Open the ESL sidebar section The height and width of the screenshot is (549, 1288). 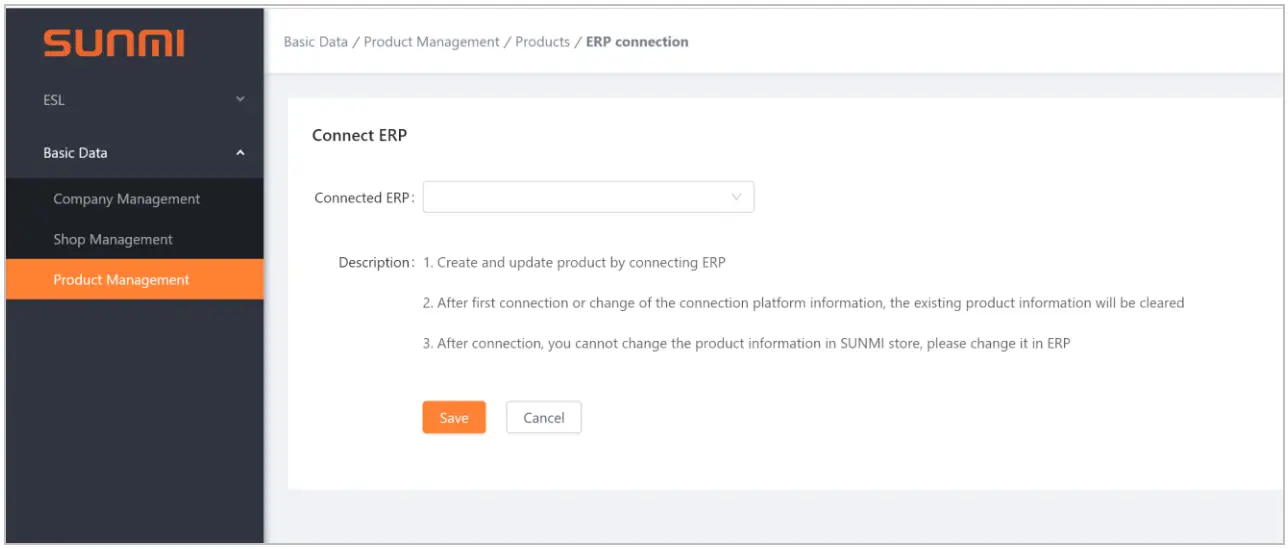pyautogui.click(x=54, y=100)
